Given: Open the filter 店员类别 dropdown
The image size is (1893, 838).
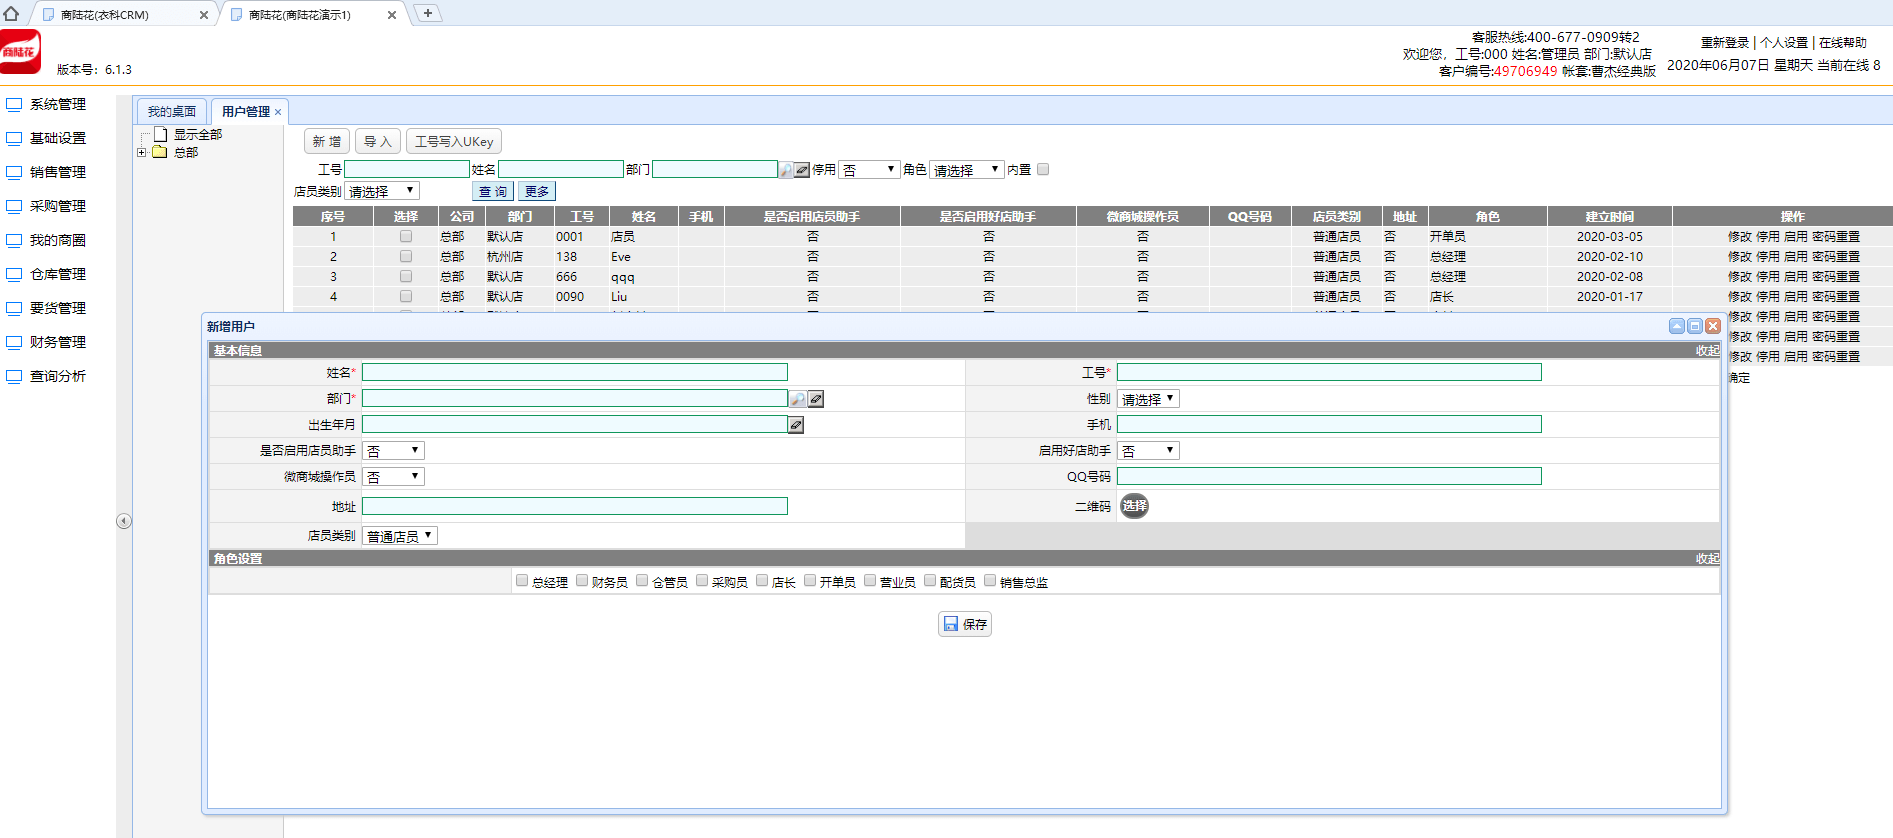Looking at the screenshot, I should 382,191.
